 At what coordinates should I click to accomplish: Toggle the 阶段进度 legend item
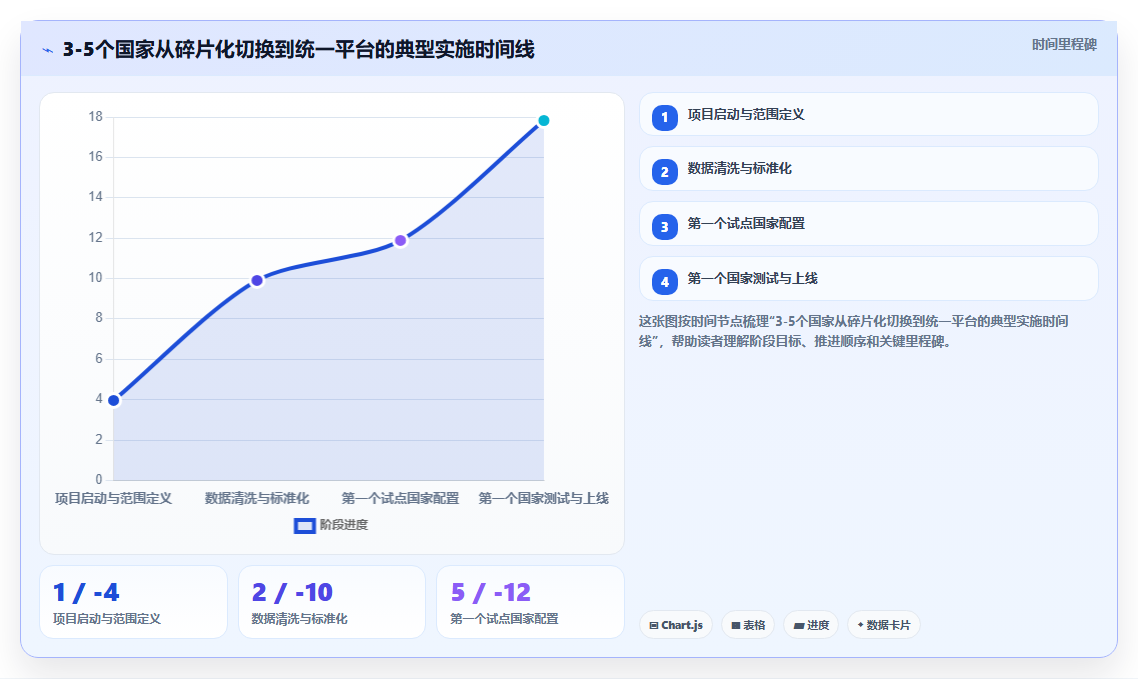(x=331, y=525)
